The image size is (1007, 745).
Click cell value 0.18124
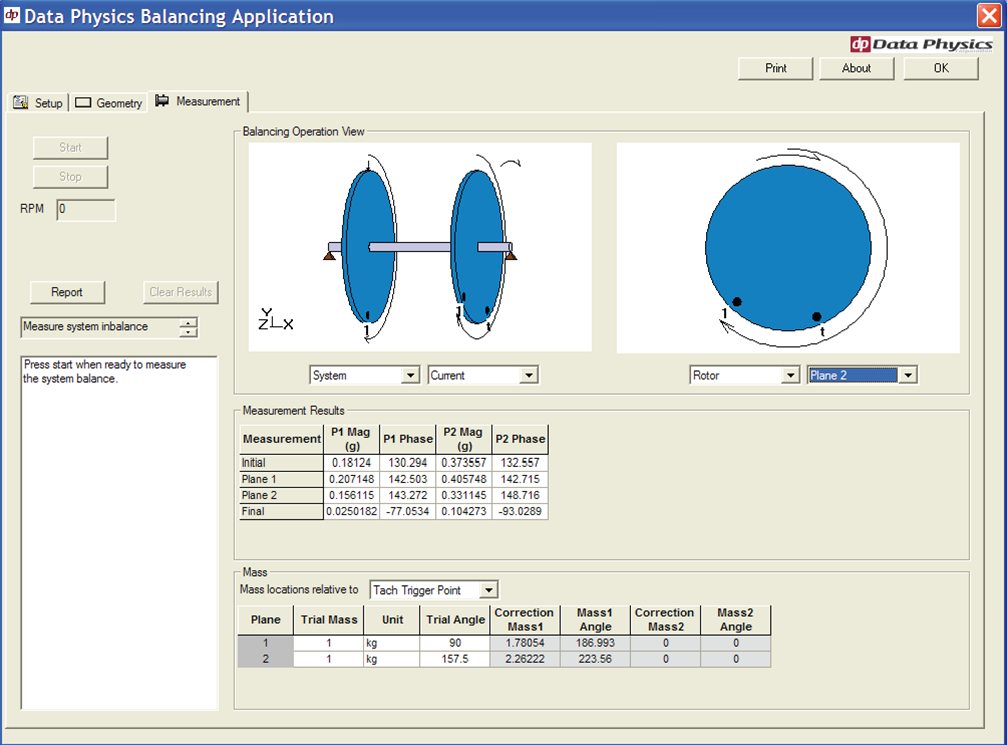[x=351, y=463]
